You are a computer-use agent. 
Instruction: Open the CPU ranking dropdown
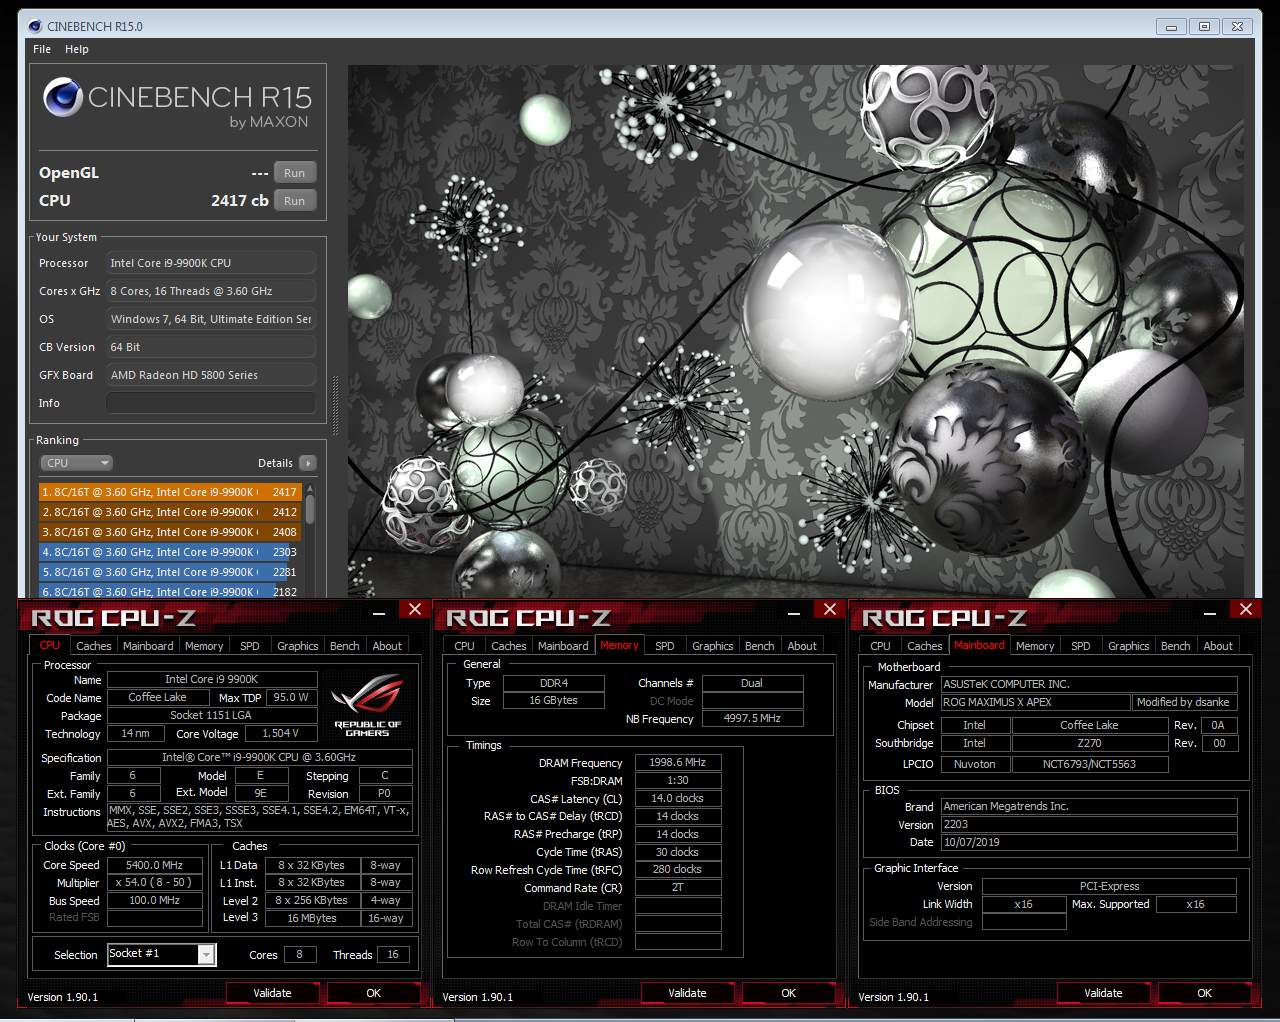pyautogui.click(x=76, y=463)
